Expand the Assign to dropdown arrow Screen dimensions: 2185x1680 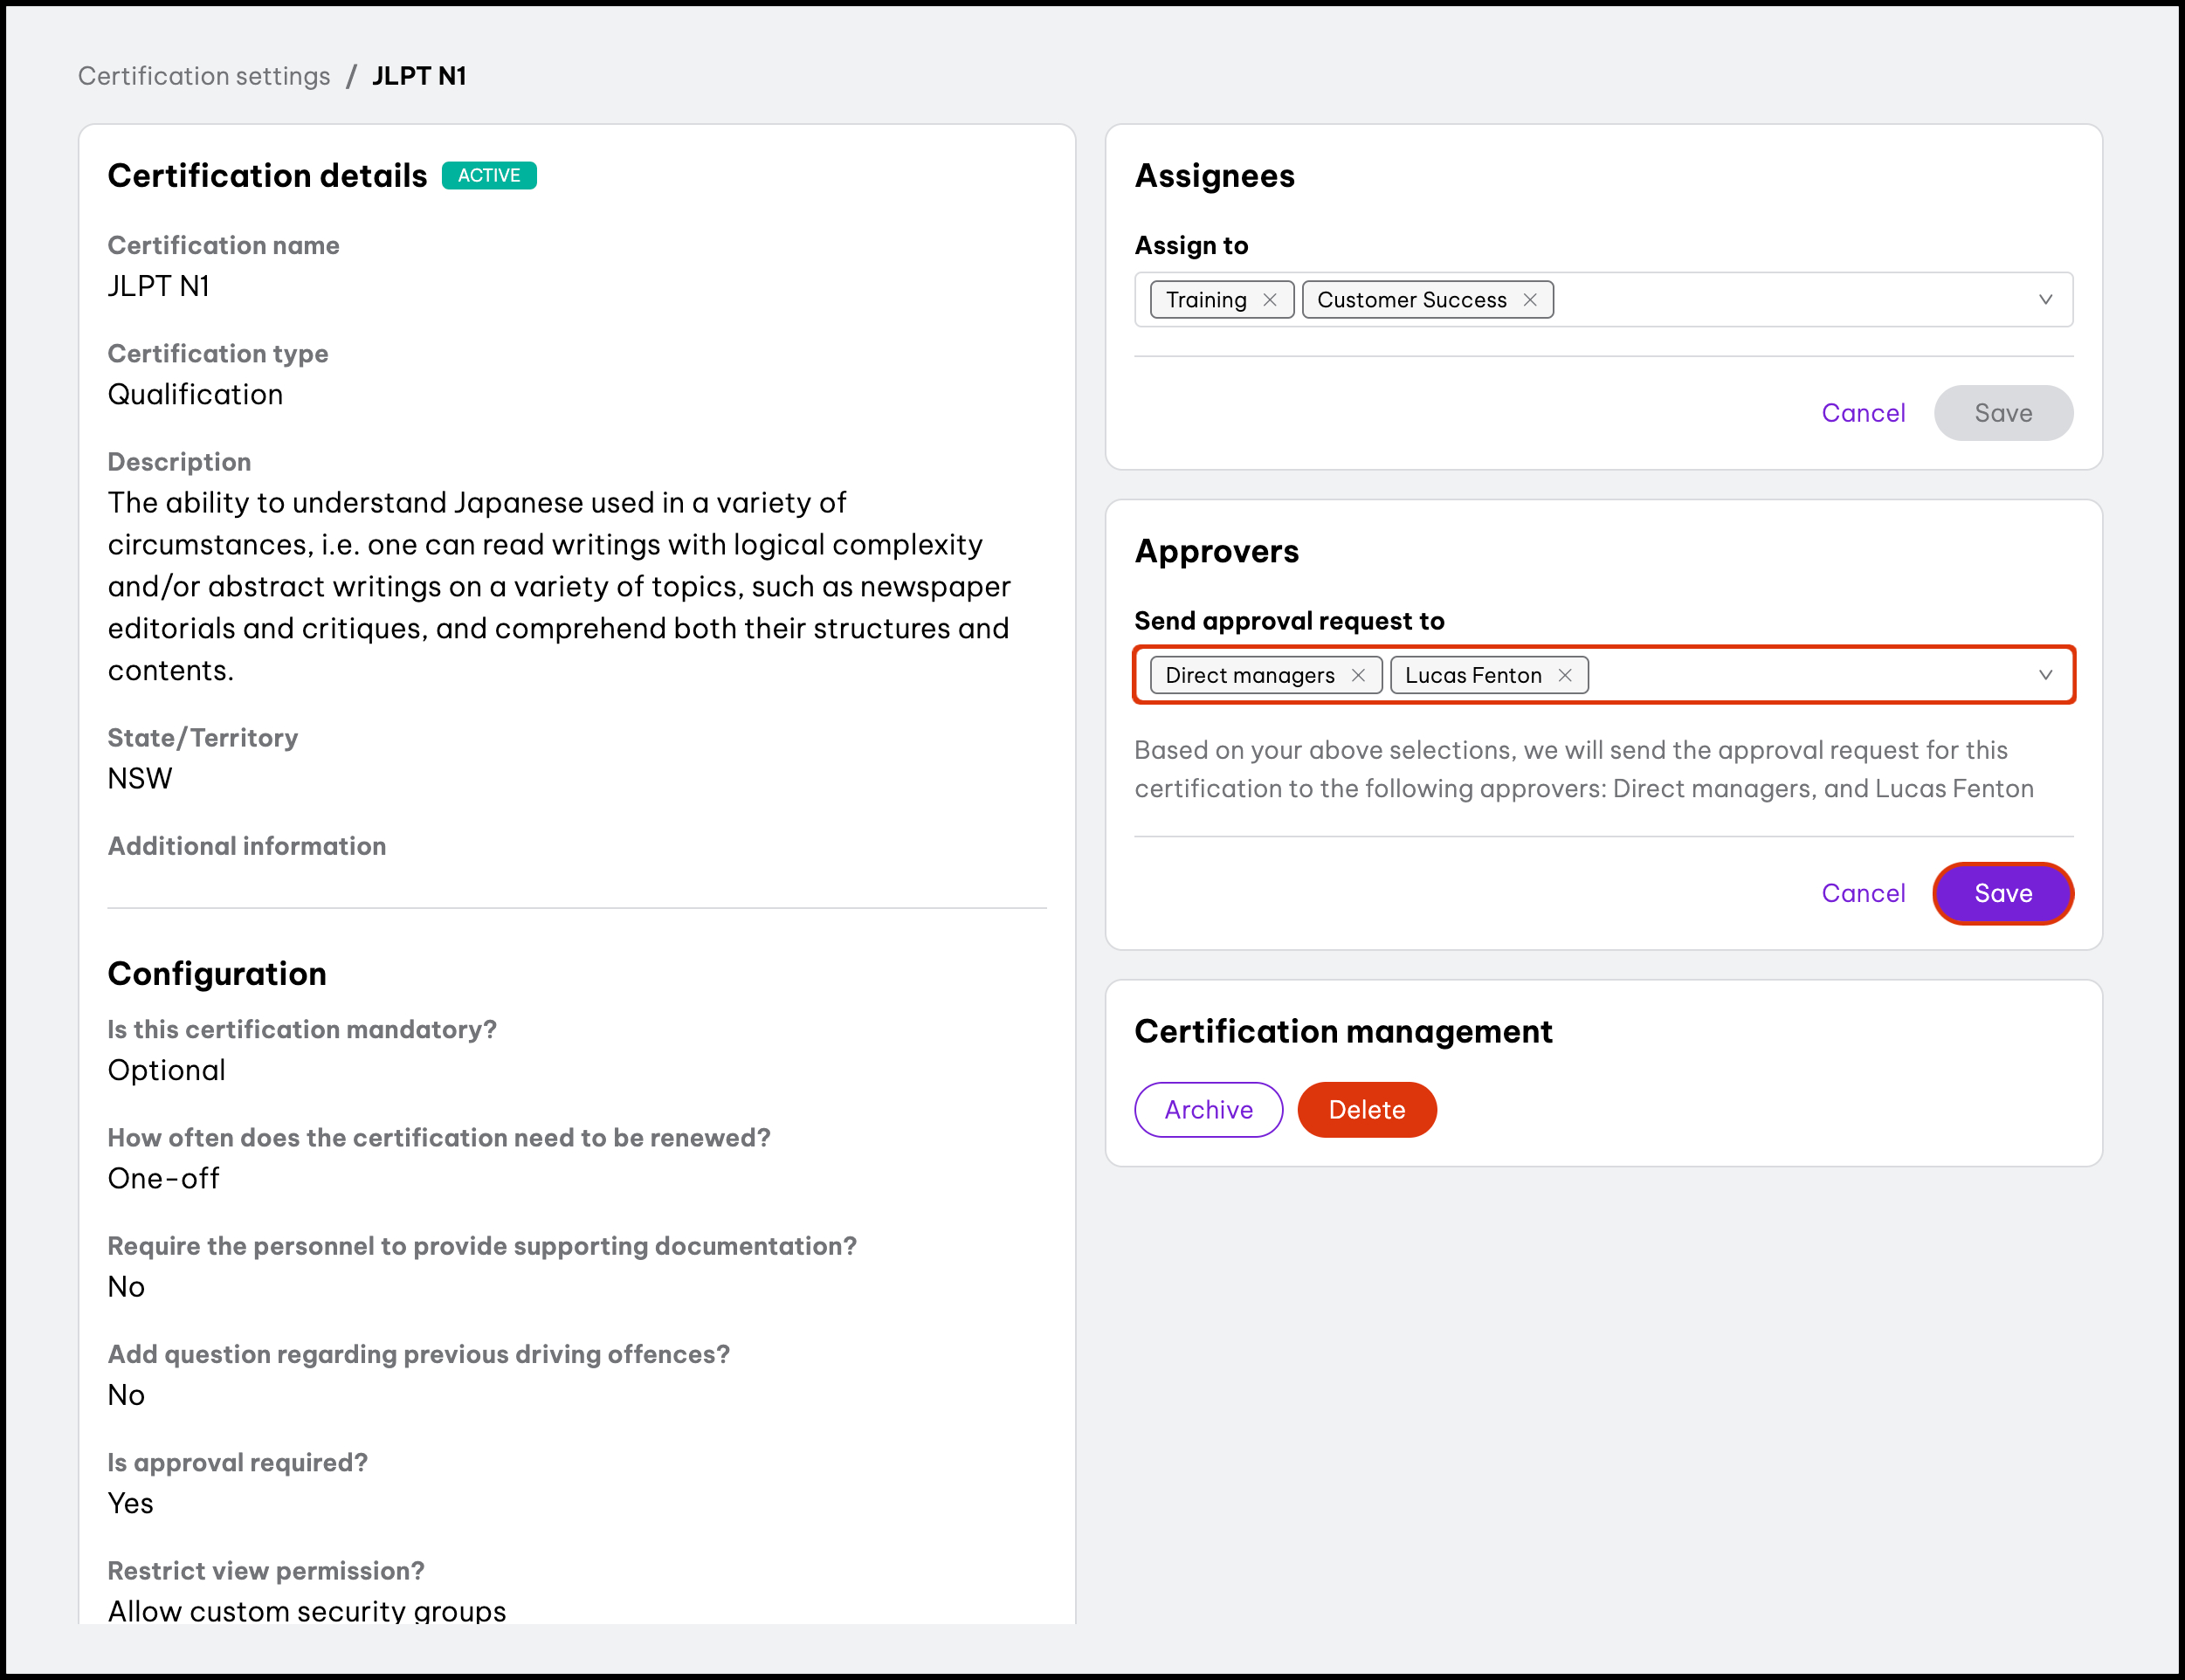2045,300
